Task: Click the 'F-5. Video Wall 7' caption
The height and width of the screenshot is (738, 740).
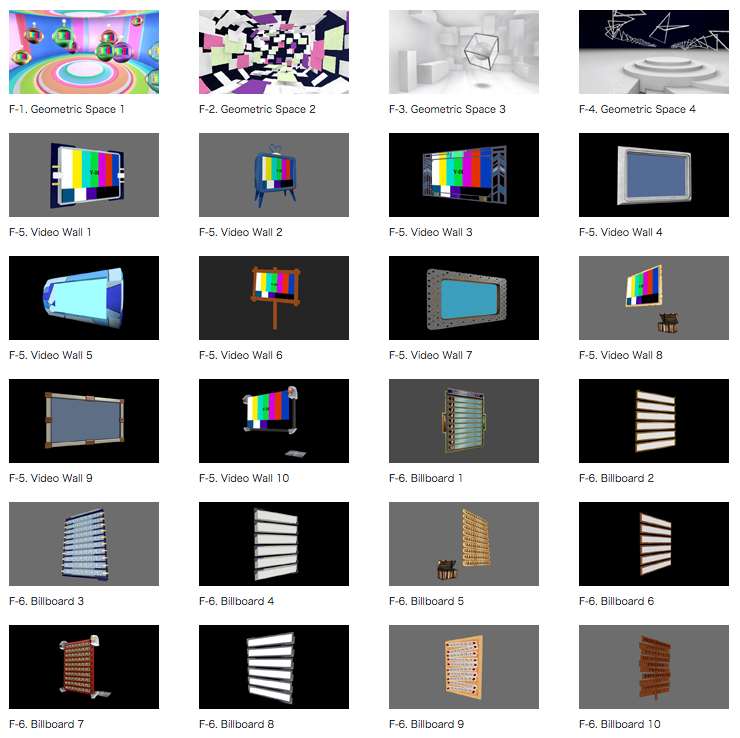Action: click(431, 355)
